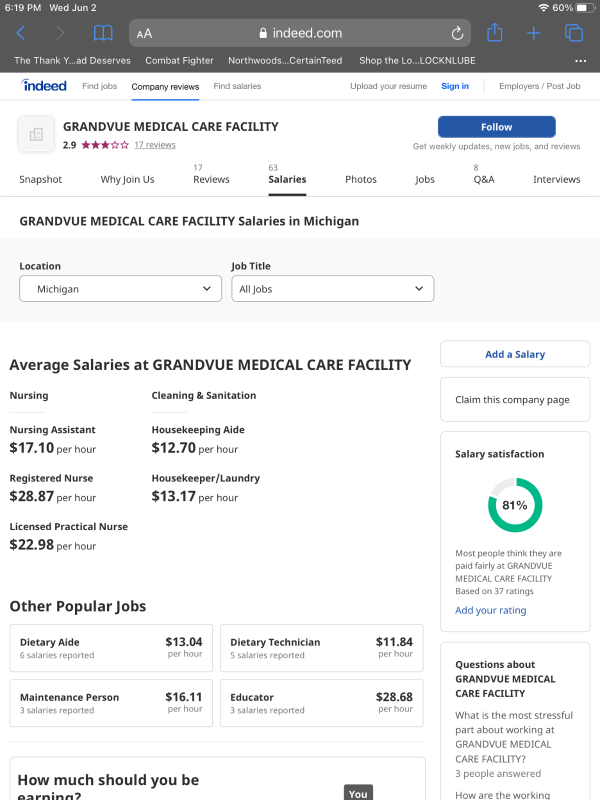Click Add your rating link
Image resolution: width=600 pixels, height=800 pixels.
pyautogui.click(x=490, y=610)
